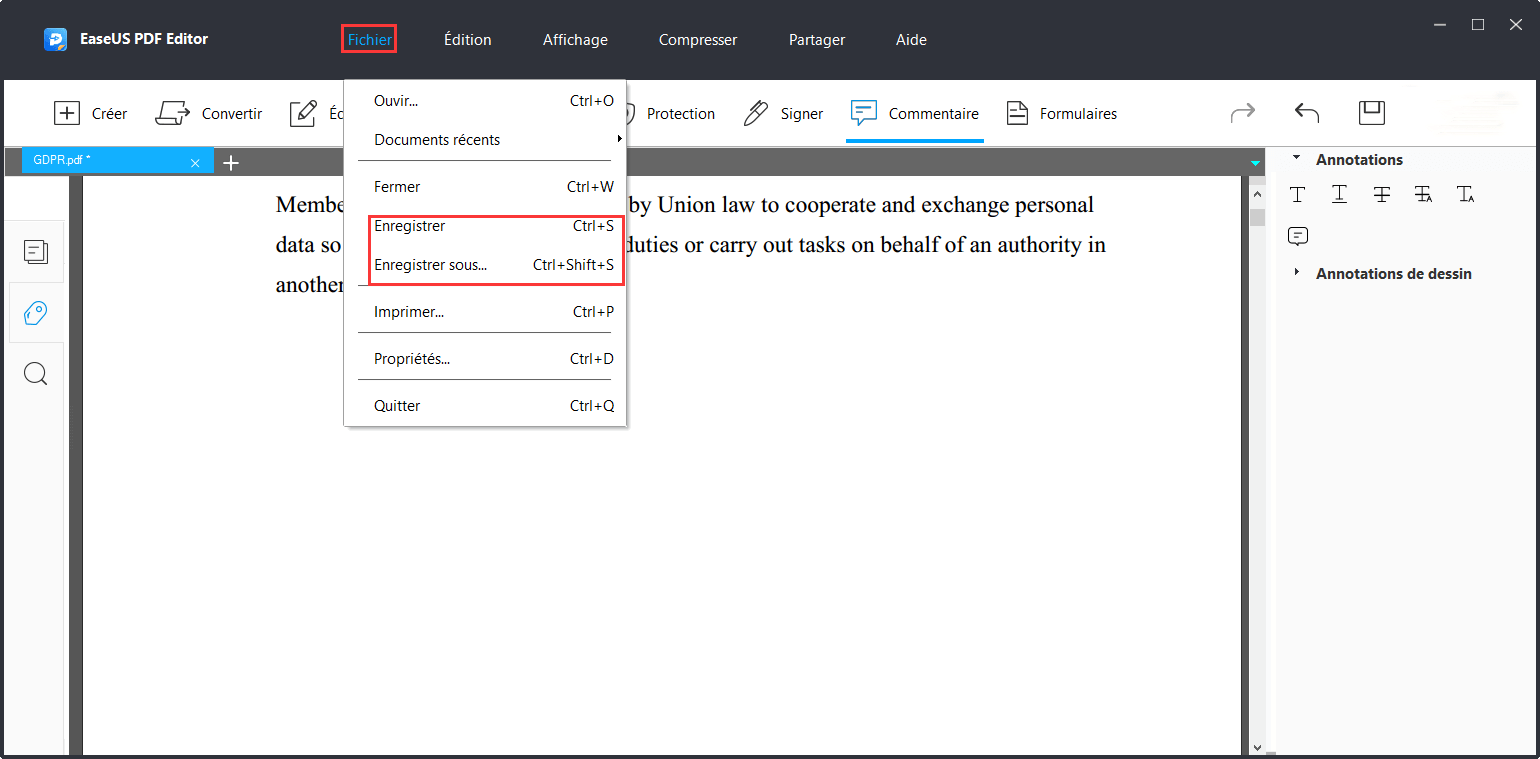Open the tab list dropdown arrow

point(1255,162)
